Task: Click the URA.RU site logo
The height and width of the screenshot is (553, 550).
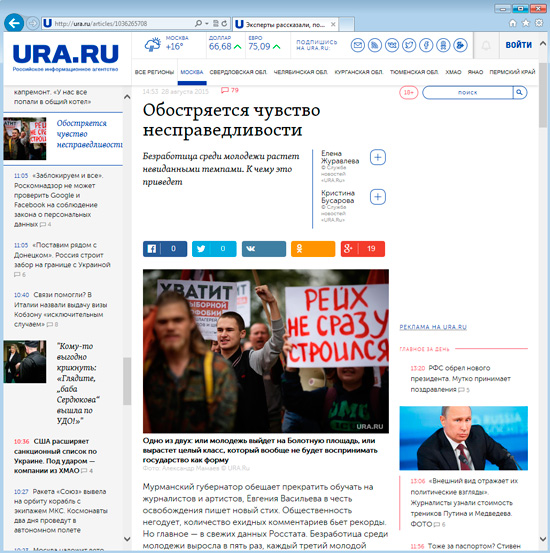Action: (x=66, y=57)
